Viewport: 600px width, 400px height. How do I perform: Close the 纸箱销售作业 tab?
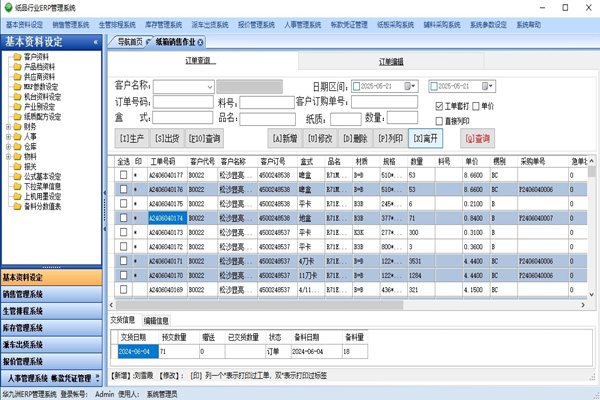coord(201,42)
